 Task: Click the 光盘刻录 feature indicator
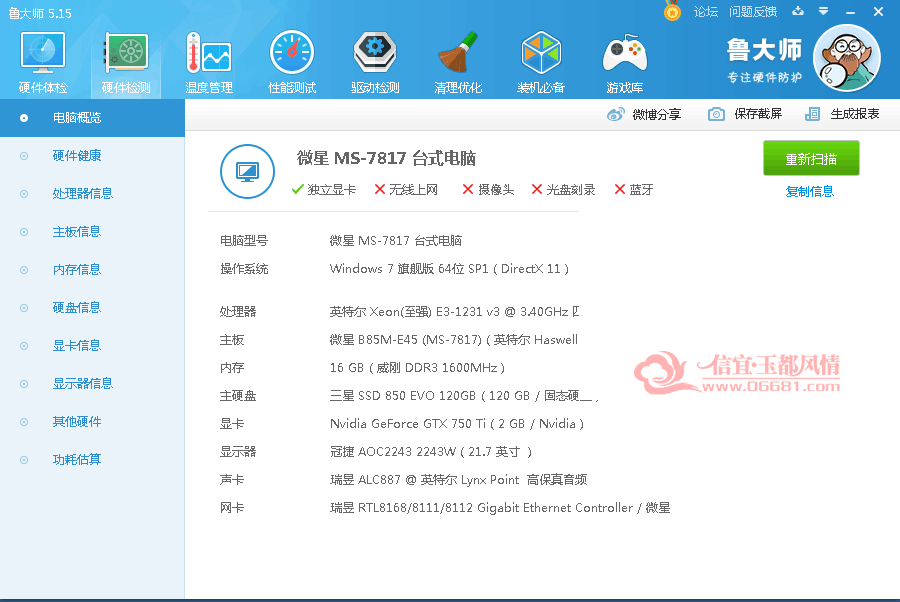[x=563, y=189]
